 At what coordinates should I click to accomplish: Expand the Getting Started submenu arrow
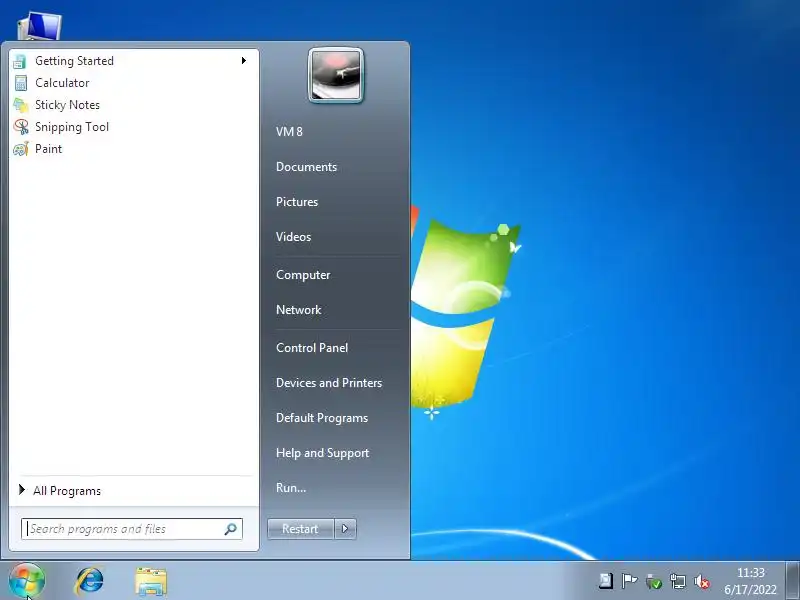click(244, 61)
